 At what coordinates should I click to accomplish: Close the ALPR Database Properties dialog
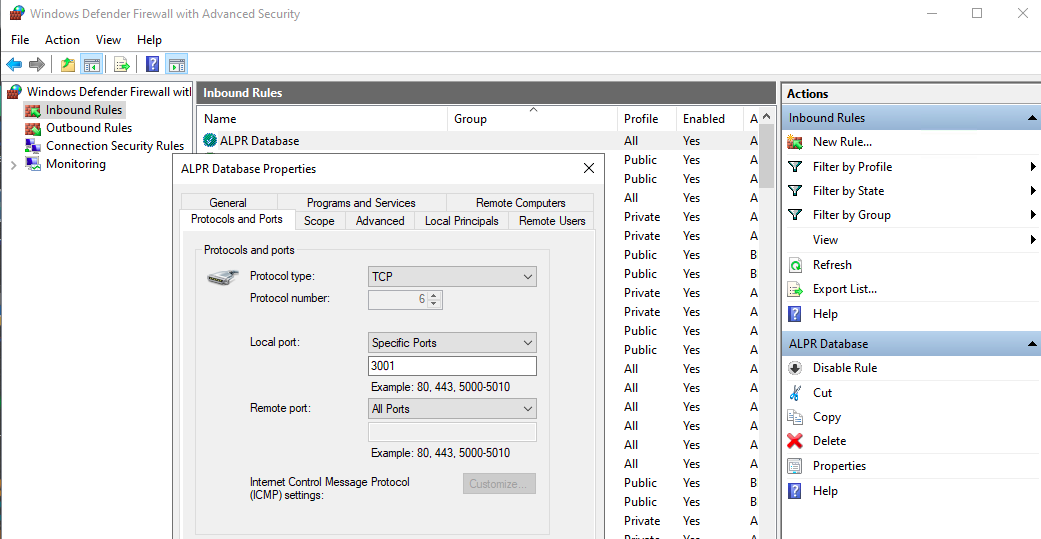(589, 169)
